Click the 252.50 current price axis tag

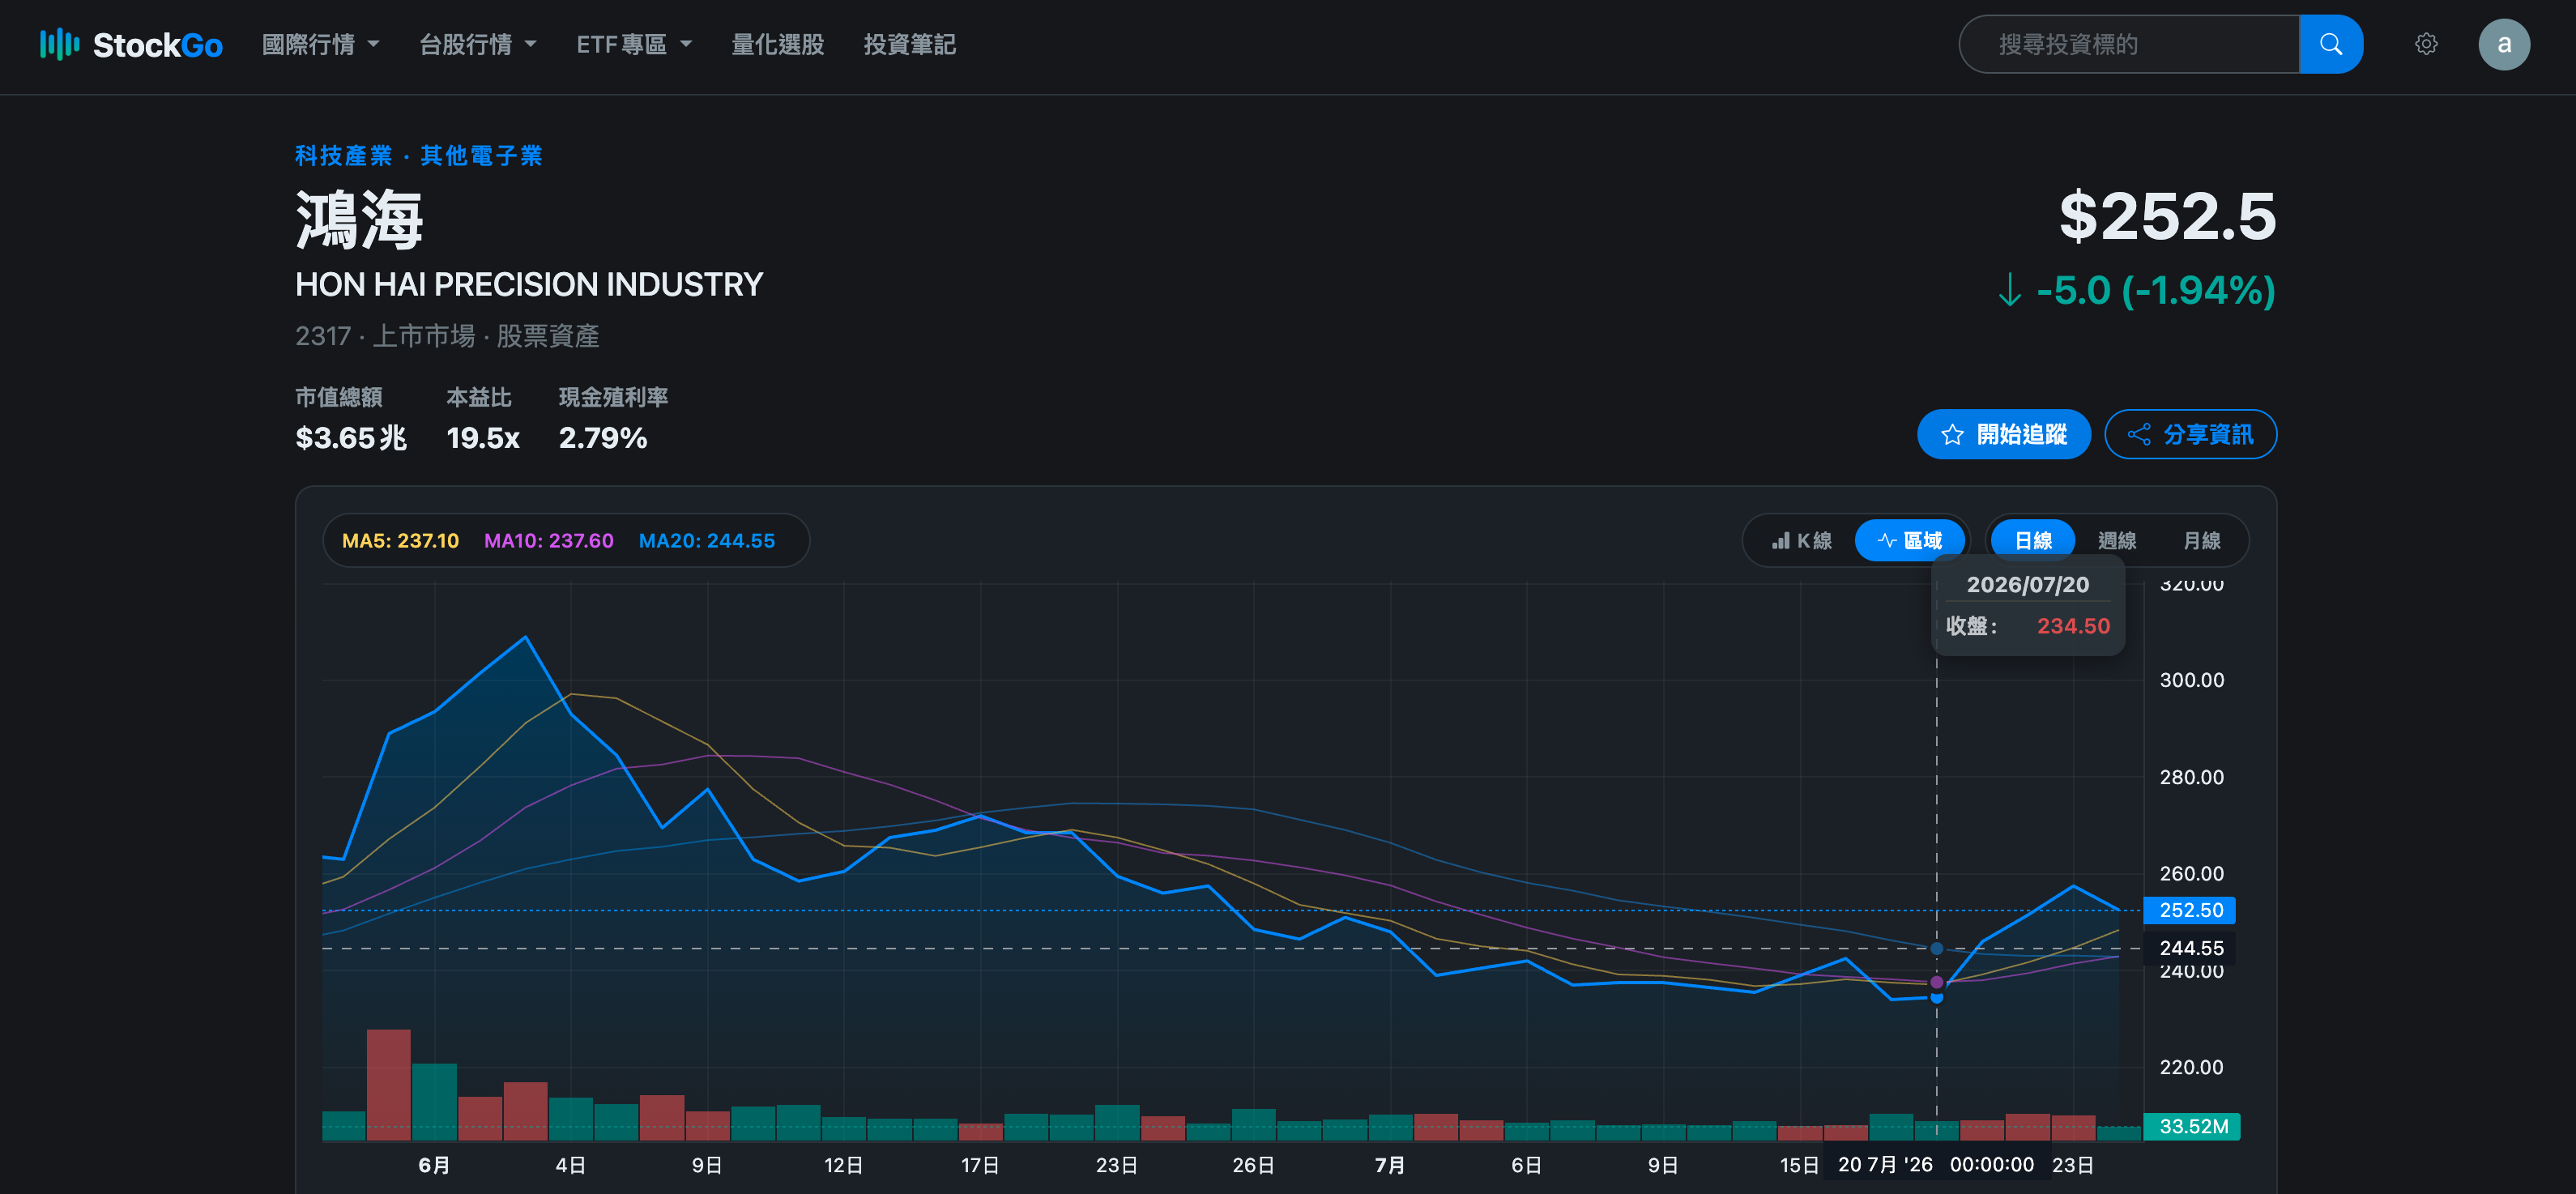pyautogui.click(x=2190, y=911)
